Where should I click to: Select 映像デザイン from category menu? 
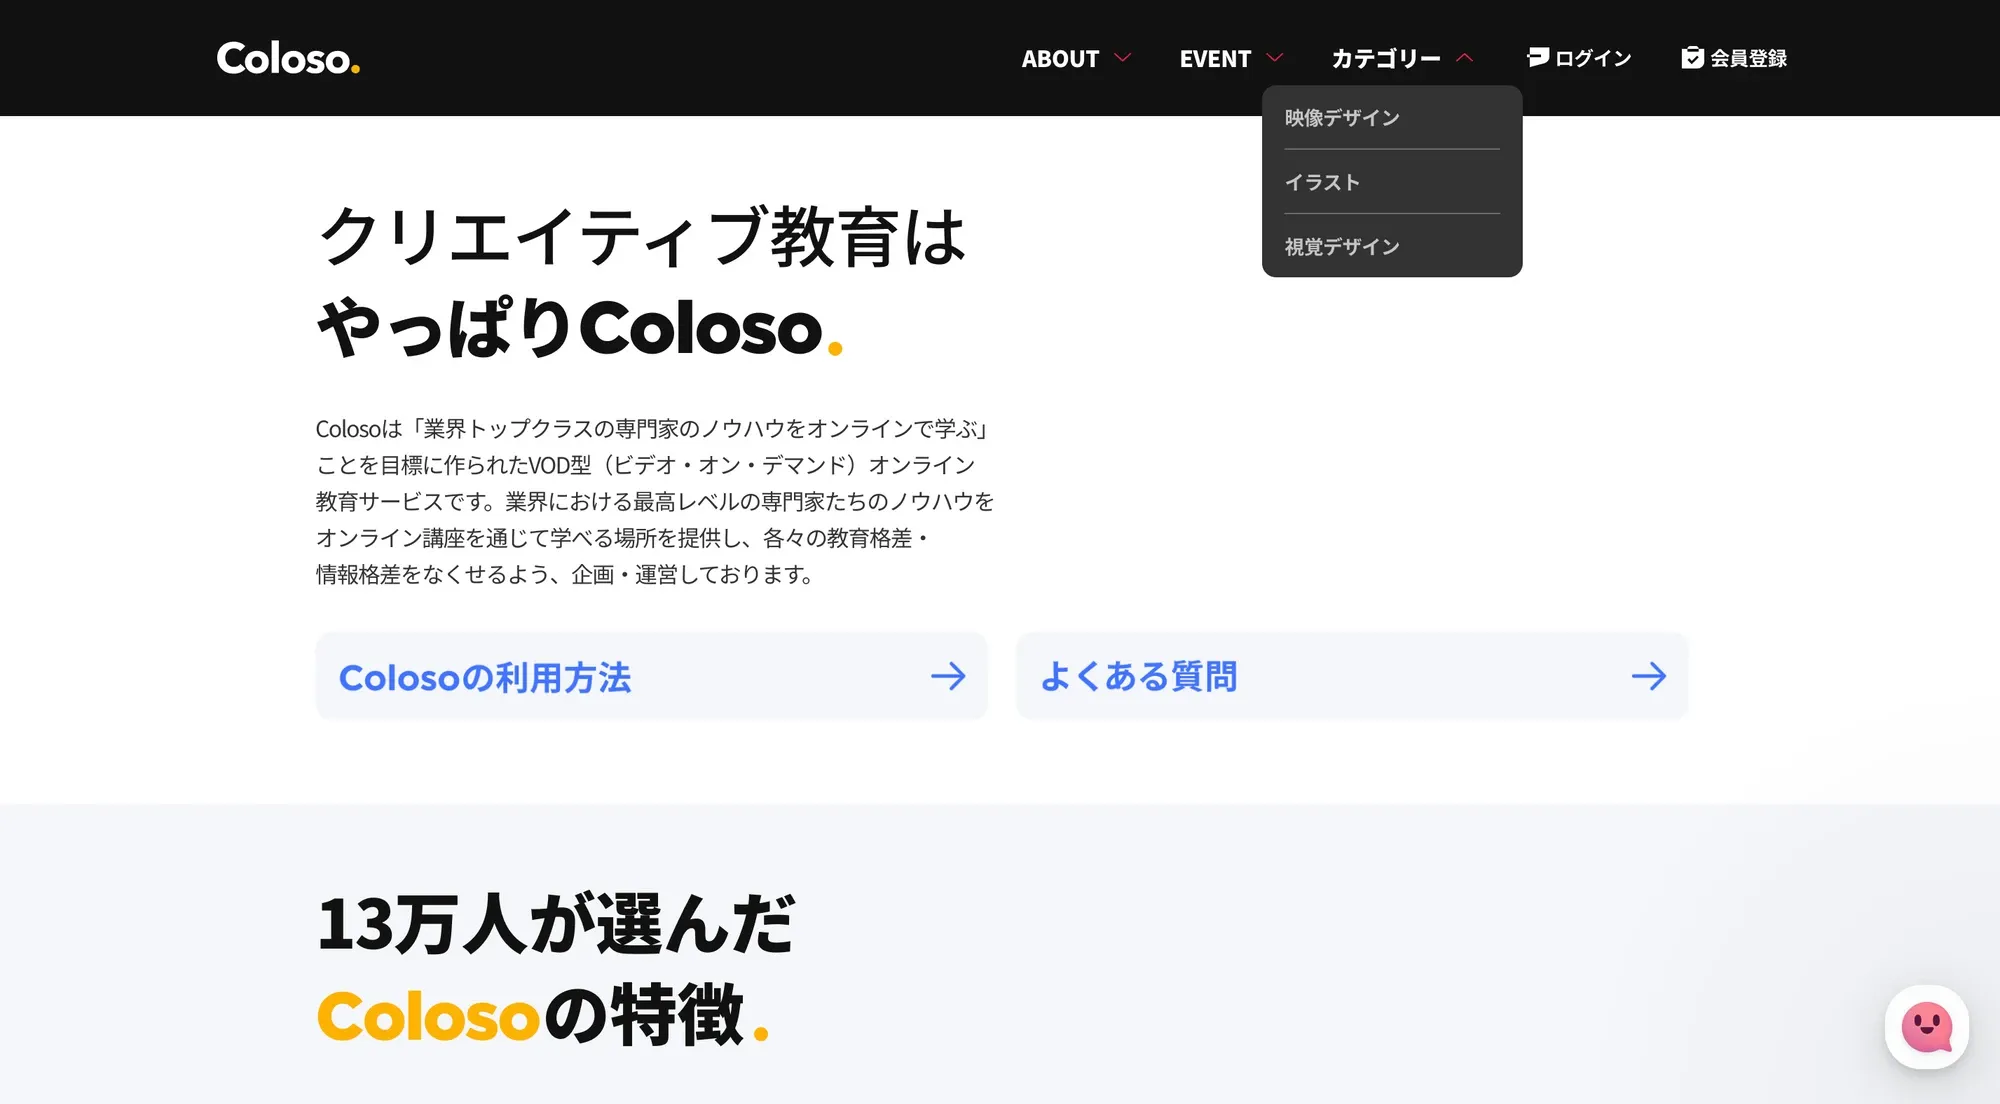tap(1392, 118)
